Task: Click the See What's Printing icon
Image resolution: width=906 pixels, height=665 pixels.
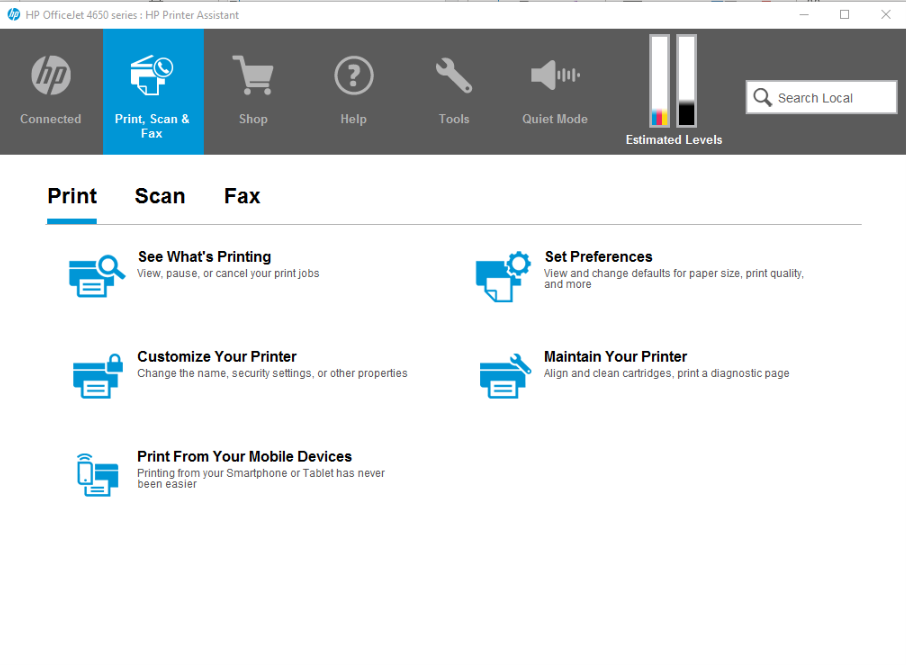Action: point(97,274)
